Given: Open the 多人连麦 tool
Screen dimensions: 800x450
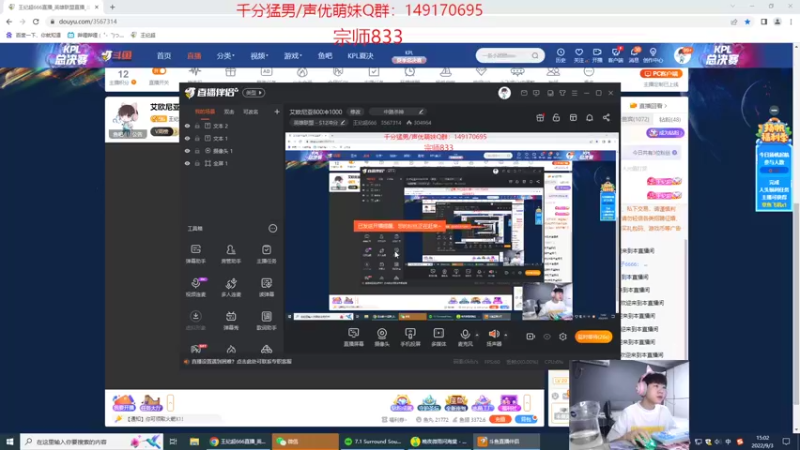Looking at the screenshot, I should (x=231, y=287).
